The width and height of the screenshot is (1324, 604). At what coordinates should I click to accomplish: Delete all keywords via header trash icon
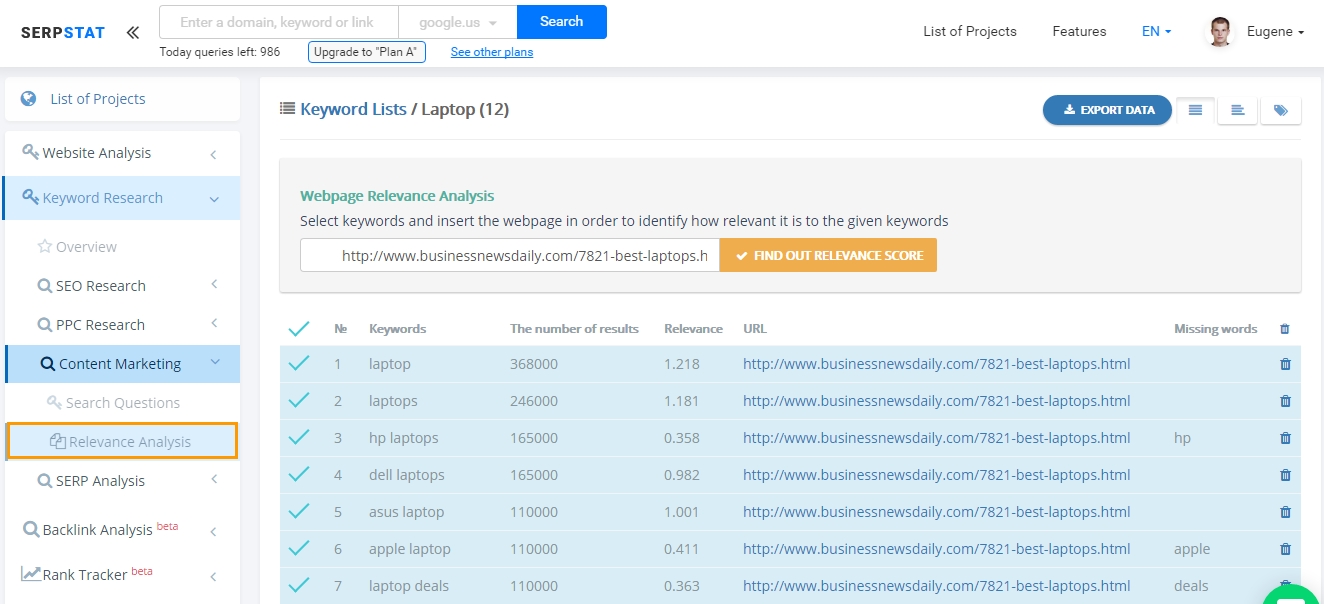click(x=1285, y=329)
